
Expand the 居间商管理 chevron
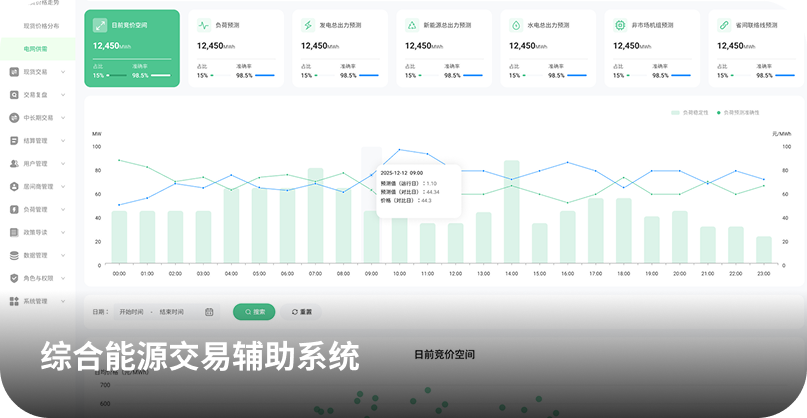point(63,186)
